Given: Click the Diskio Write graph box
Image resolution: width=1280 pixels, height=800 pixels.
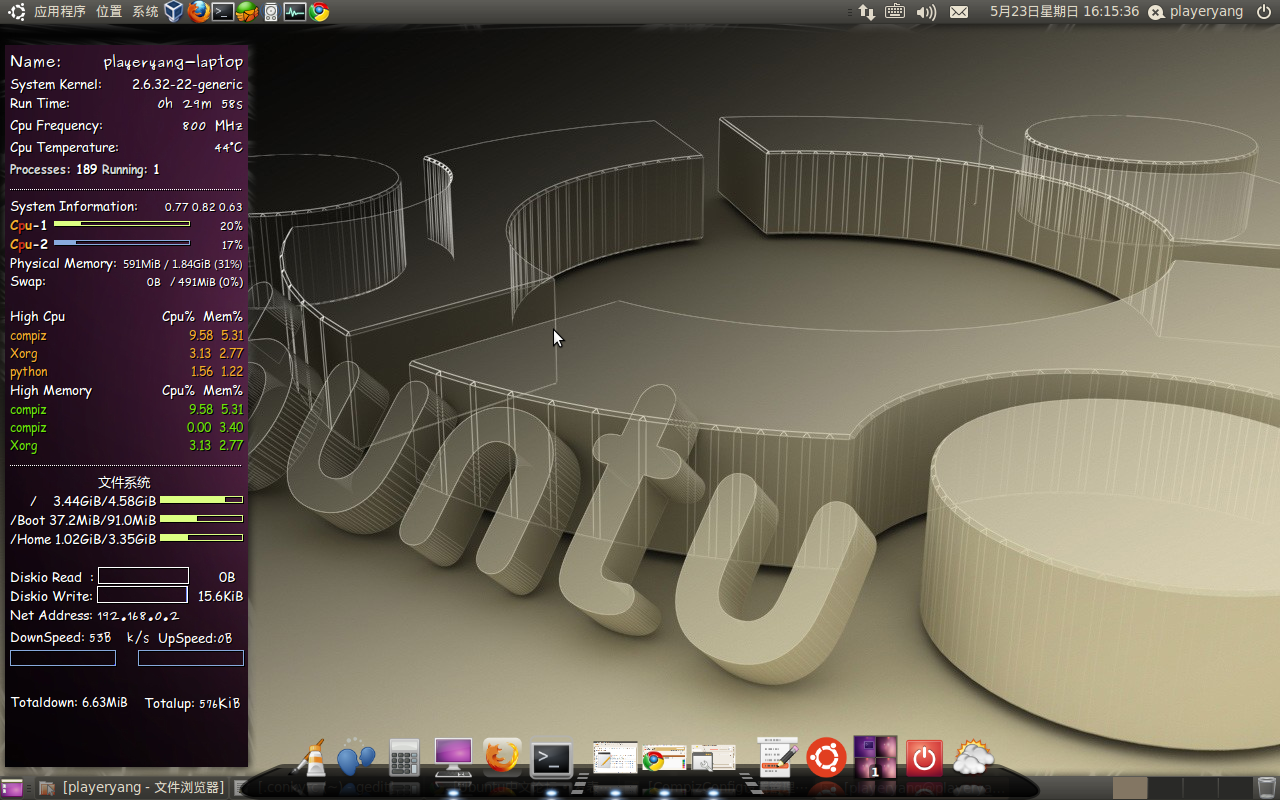Looking at the screenshot, I should (142, 595).
